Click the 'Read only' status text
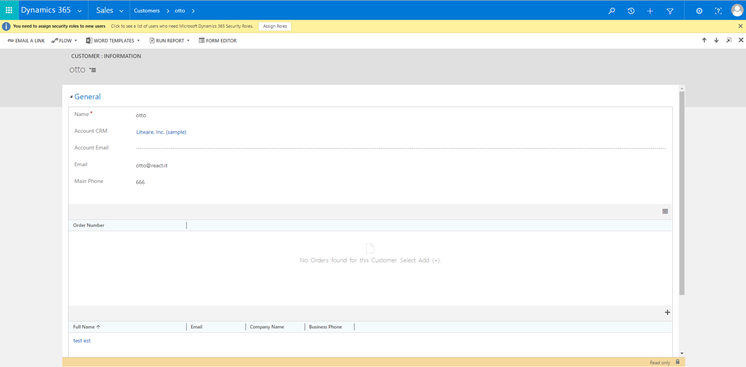 click(x=660, y=363)
